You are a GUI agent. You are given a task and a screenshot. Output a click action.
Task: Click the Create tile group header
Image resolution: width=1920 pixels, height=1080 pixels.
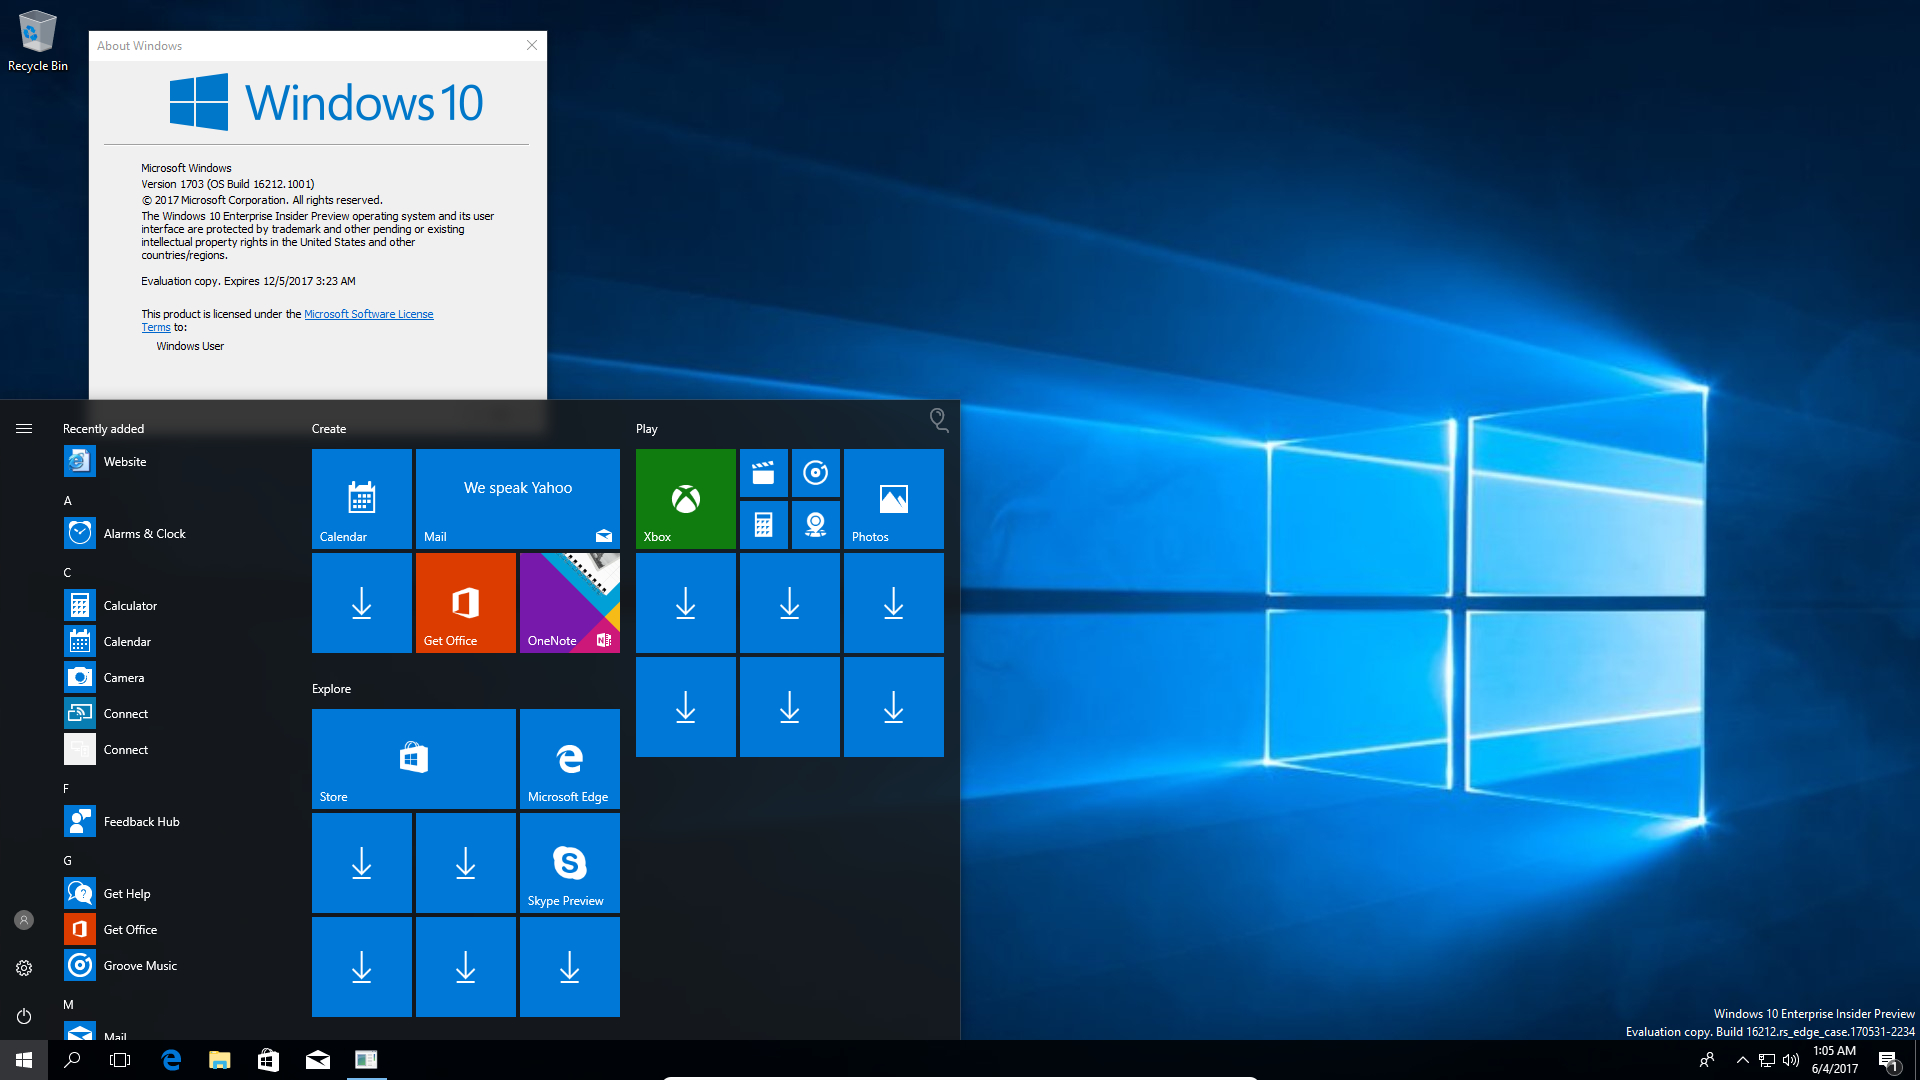pos(329,429)
